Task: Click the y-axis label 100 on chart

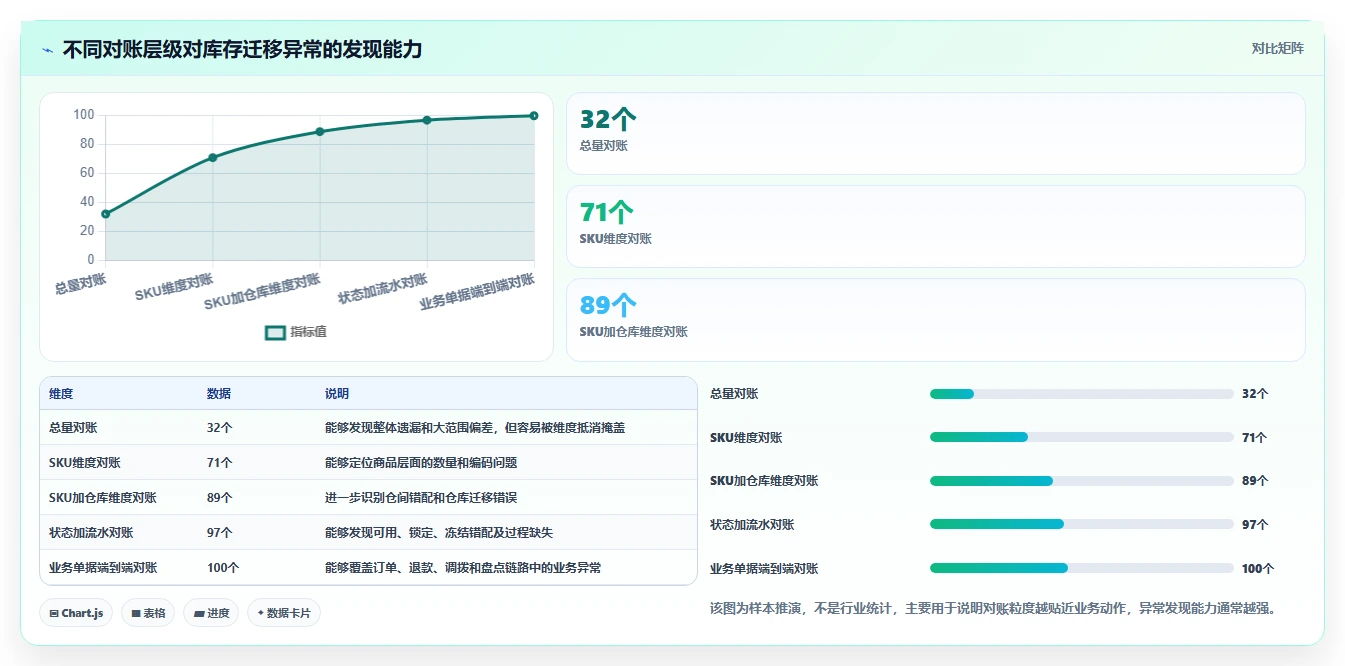Action: (x=83, y=115)
